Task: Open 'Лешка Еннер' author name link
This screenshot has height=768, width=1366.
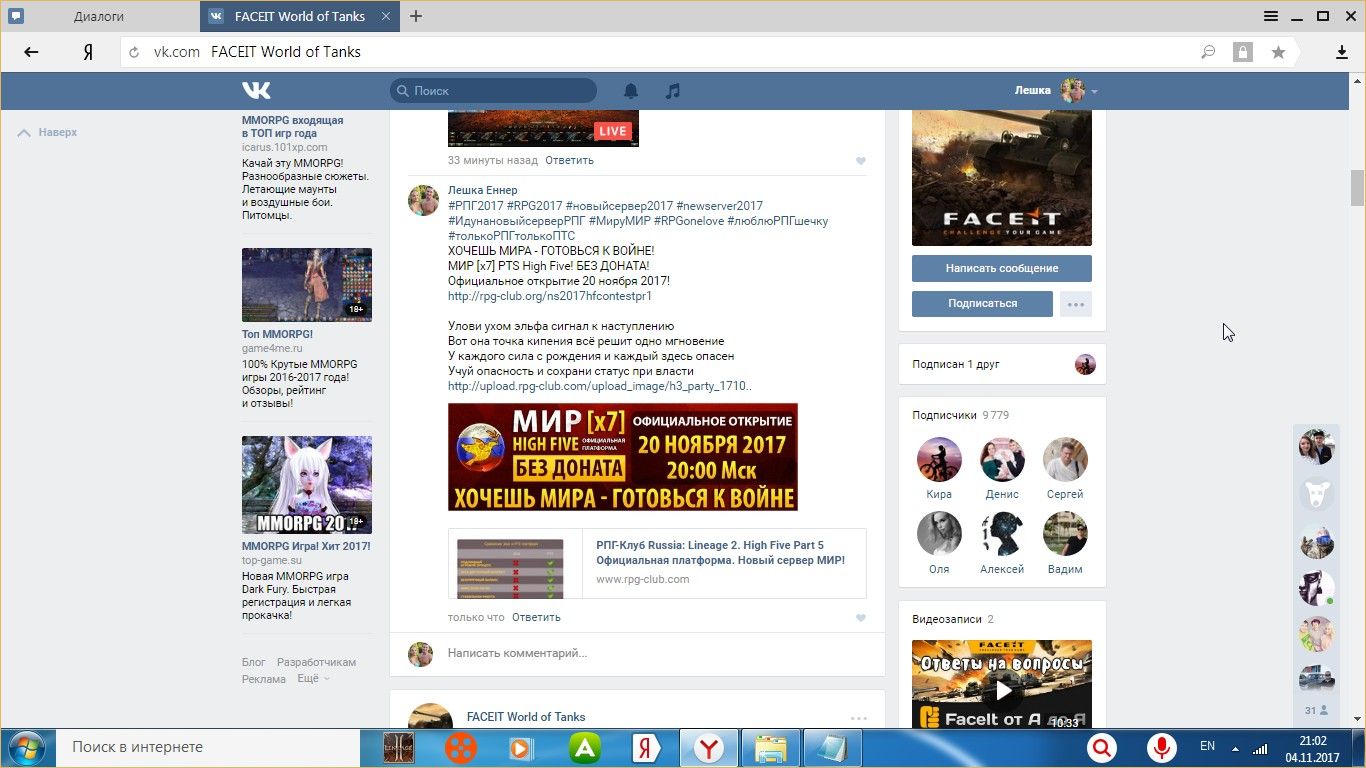Action: coord(483,190)
